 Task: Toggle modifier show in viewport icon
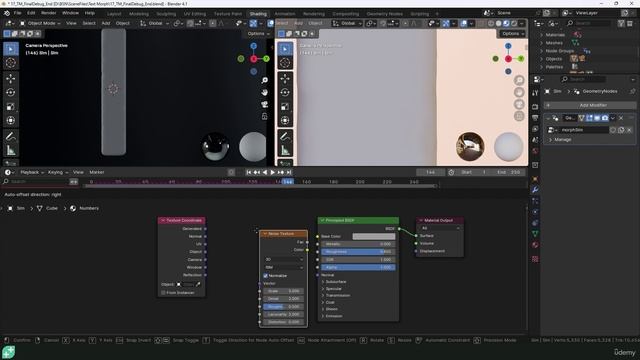[x=597, y=118]
